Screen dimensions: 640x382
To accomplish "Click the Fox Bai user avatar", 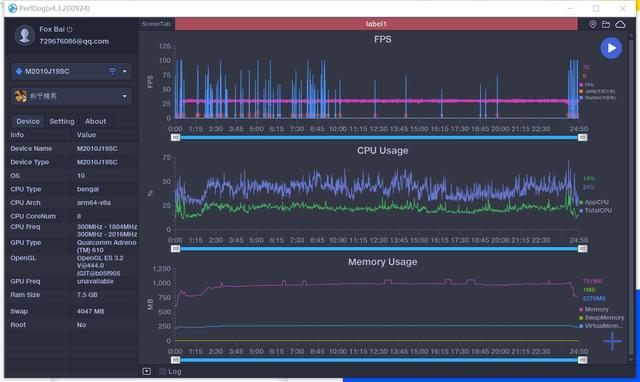I will (24, 35).
